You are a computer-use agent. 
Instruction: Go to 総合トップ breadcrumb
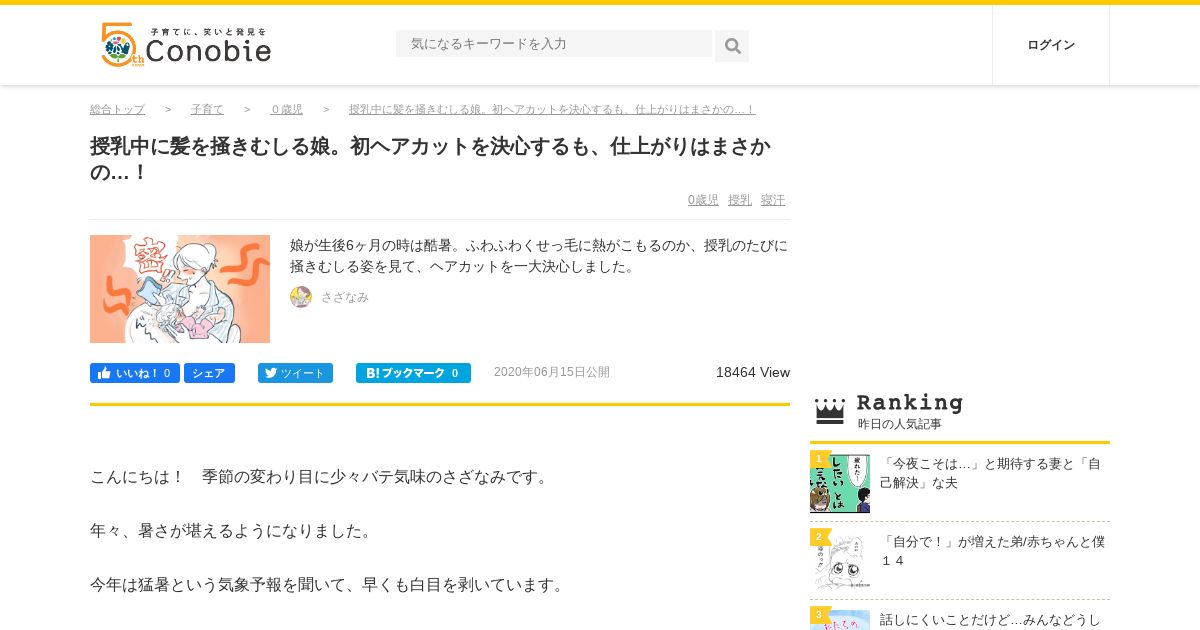[117, 110]
